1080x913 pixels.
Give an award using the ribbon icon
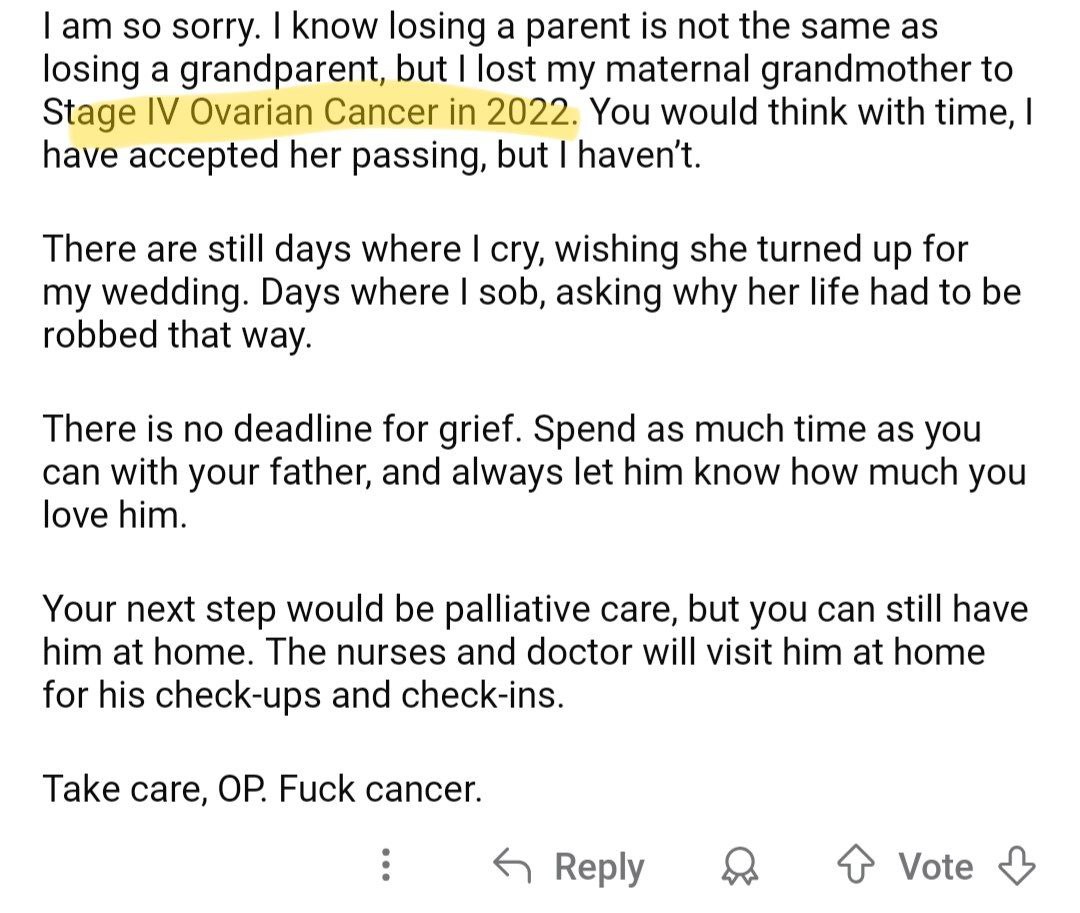(x=740, y=866)
